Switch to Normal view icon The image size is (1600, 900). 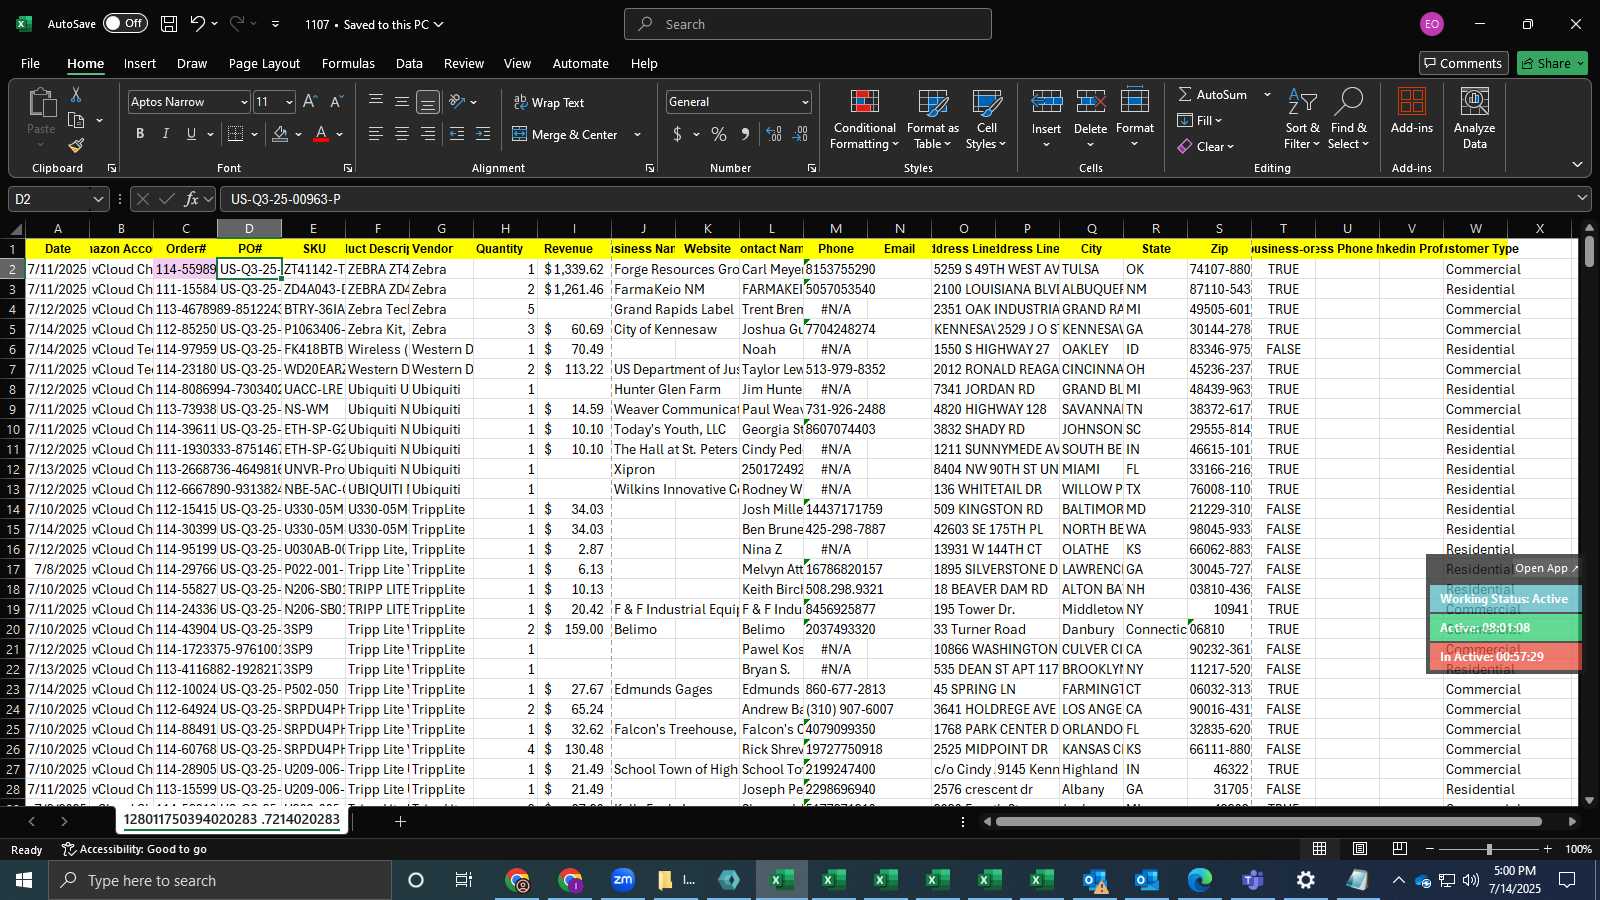pyautogui.click(x=1320, y=849)
